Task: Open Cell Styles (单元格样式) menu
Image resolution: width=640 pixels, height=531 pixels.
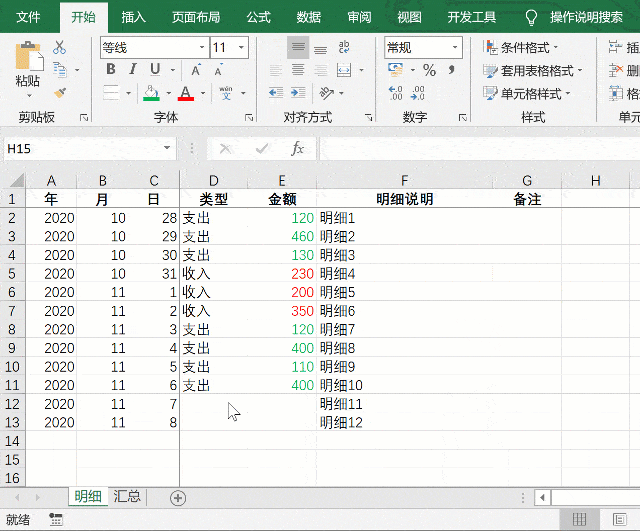Action: (527, 93)
